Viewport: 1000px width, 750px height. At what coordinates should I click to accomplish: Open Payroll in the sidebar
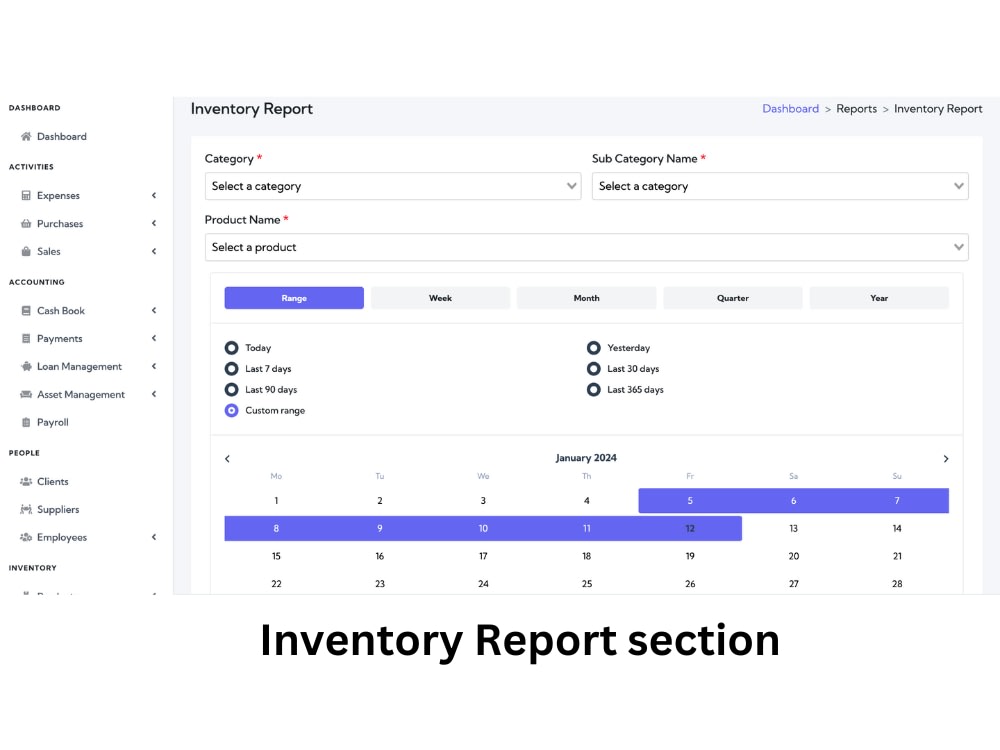click(x=52, y=422)
